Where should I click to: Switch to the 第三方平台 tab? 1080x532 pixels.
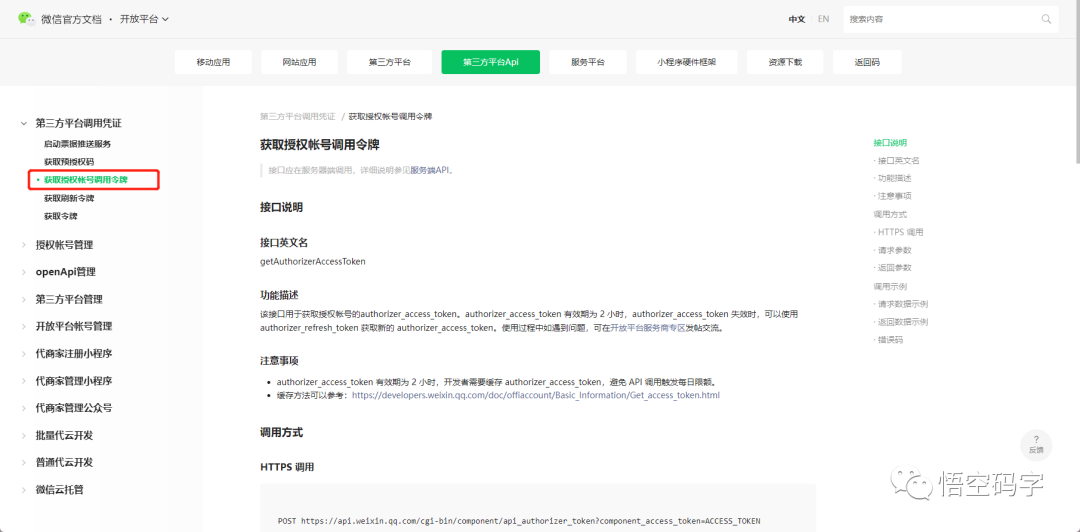[x=390, y=62]
